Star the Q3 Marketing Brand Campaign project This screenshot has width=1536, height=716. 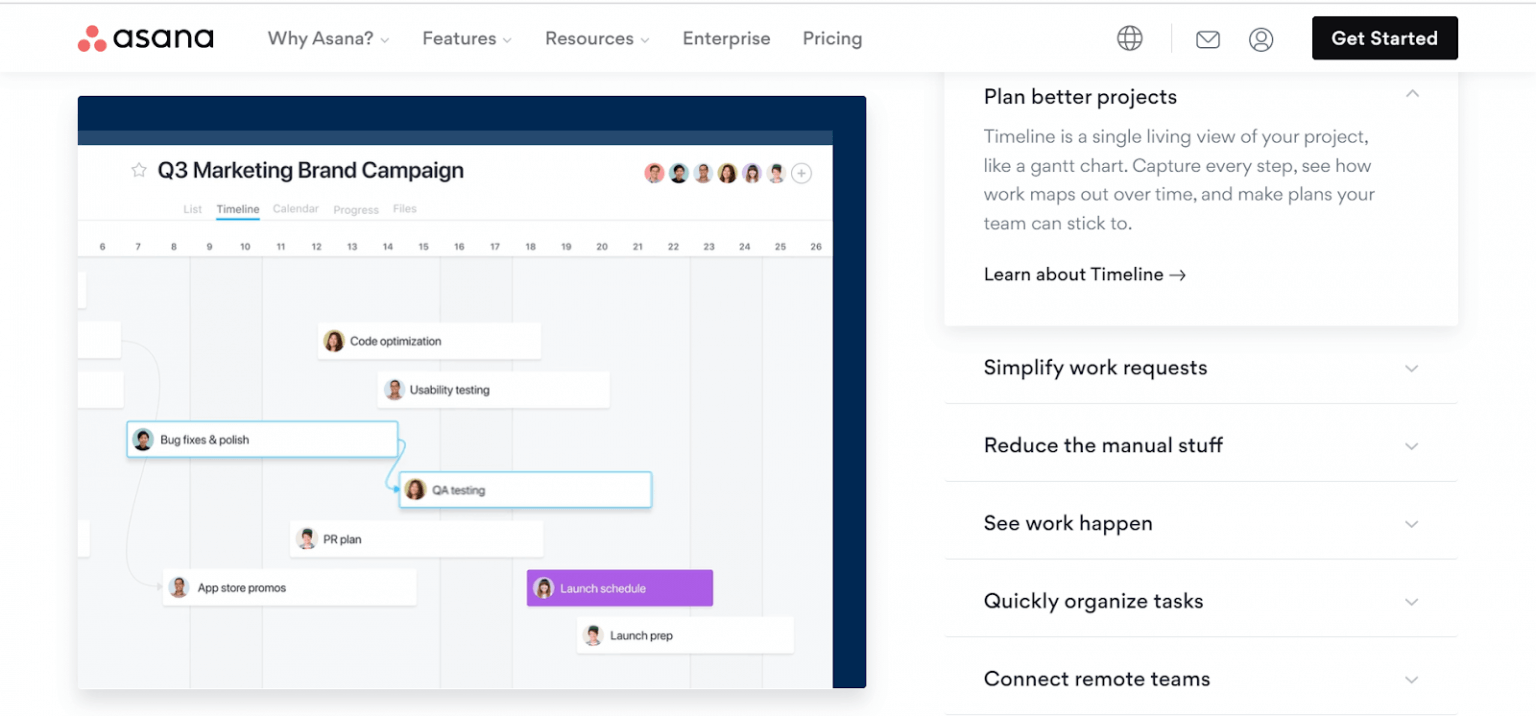click(139, 170)
